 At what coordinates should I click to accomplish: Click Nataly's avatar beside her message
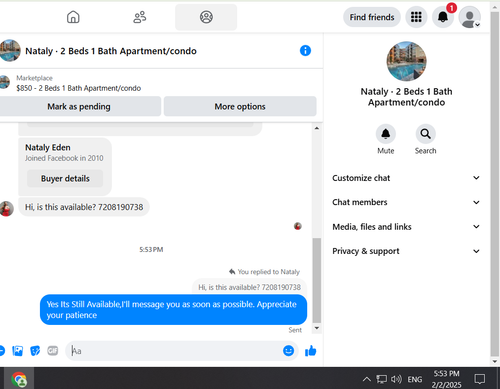coord(6,209)
